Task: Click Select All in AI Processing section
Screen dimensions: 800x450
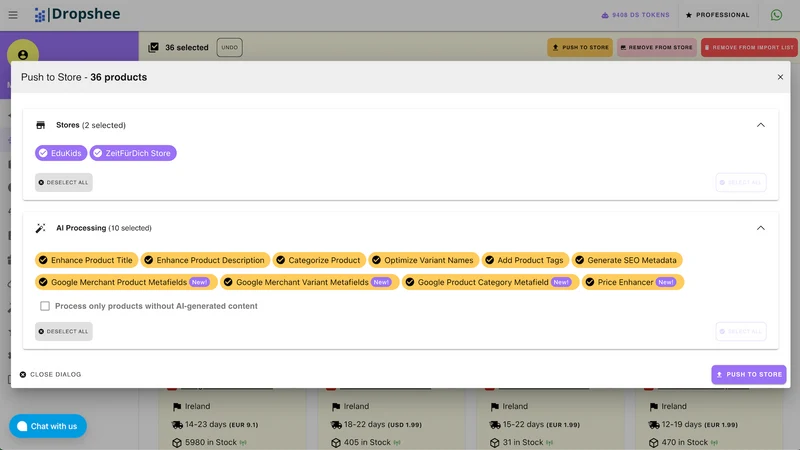Action: tap(741, 331)
